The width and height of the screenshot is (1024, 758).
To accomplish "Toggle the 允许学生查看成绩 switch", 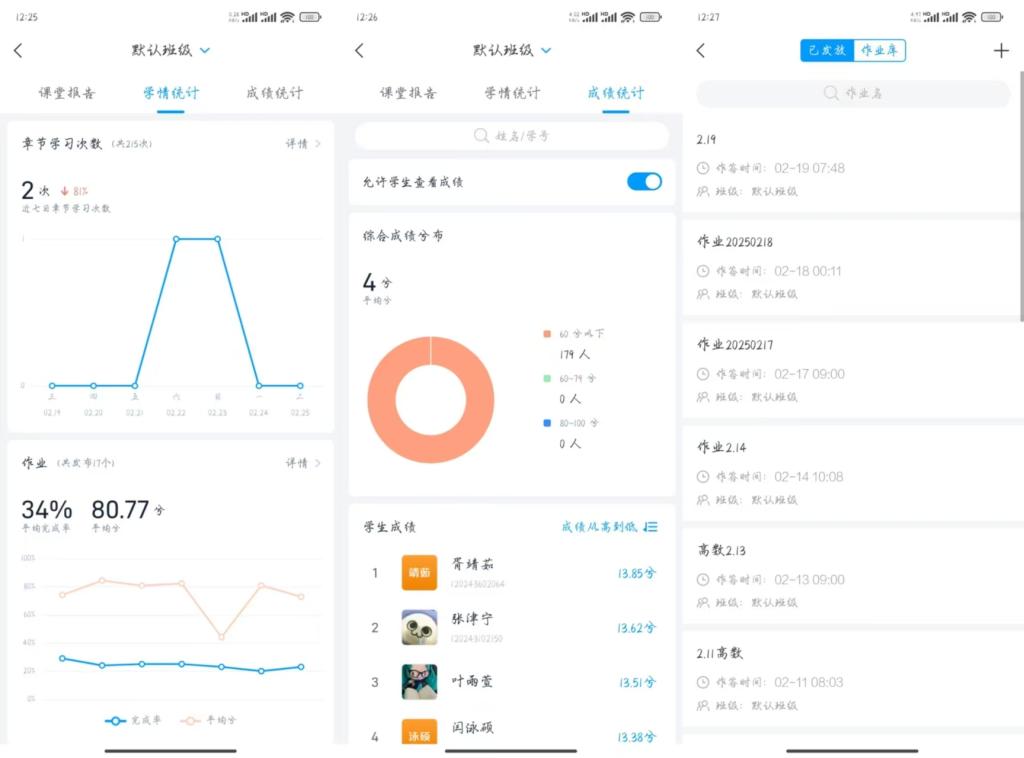I will [x=643, y=181].
